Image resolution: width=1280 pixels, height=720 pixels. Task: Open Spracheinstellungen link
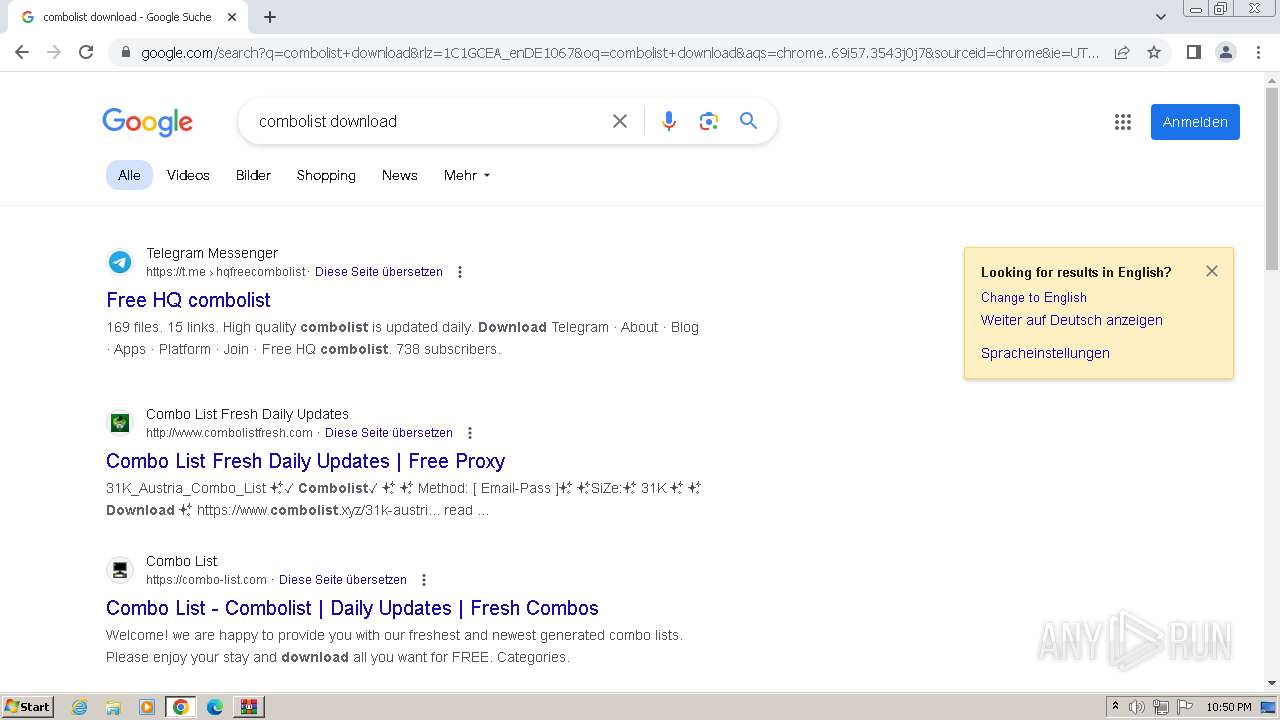(1045, 353)
